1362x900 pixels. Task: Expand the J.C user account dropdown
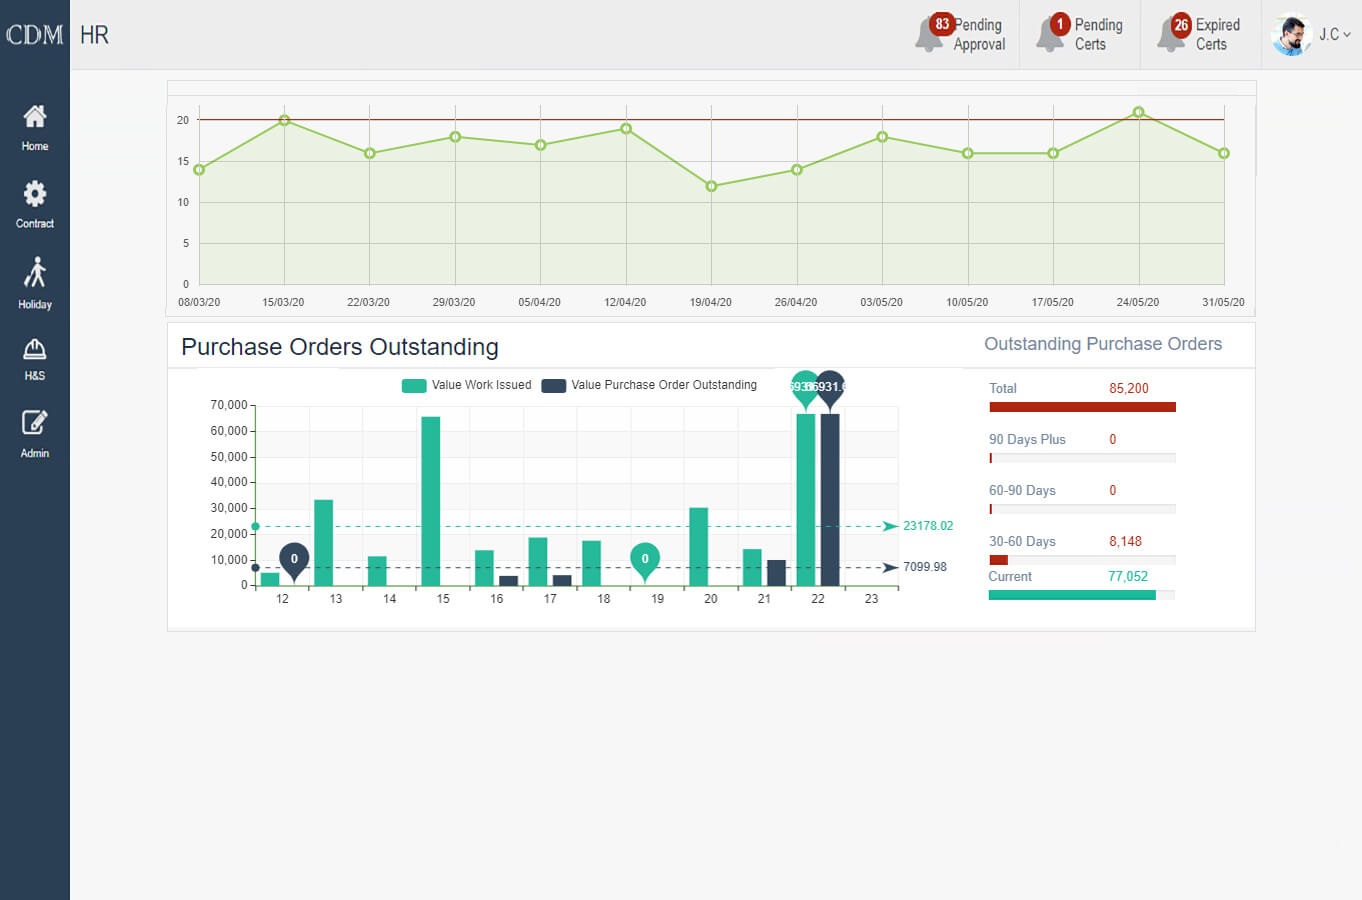[1335, 35]
